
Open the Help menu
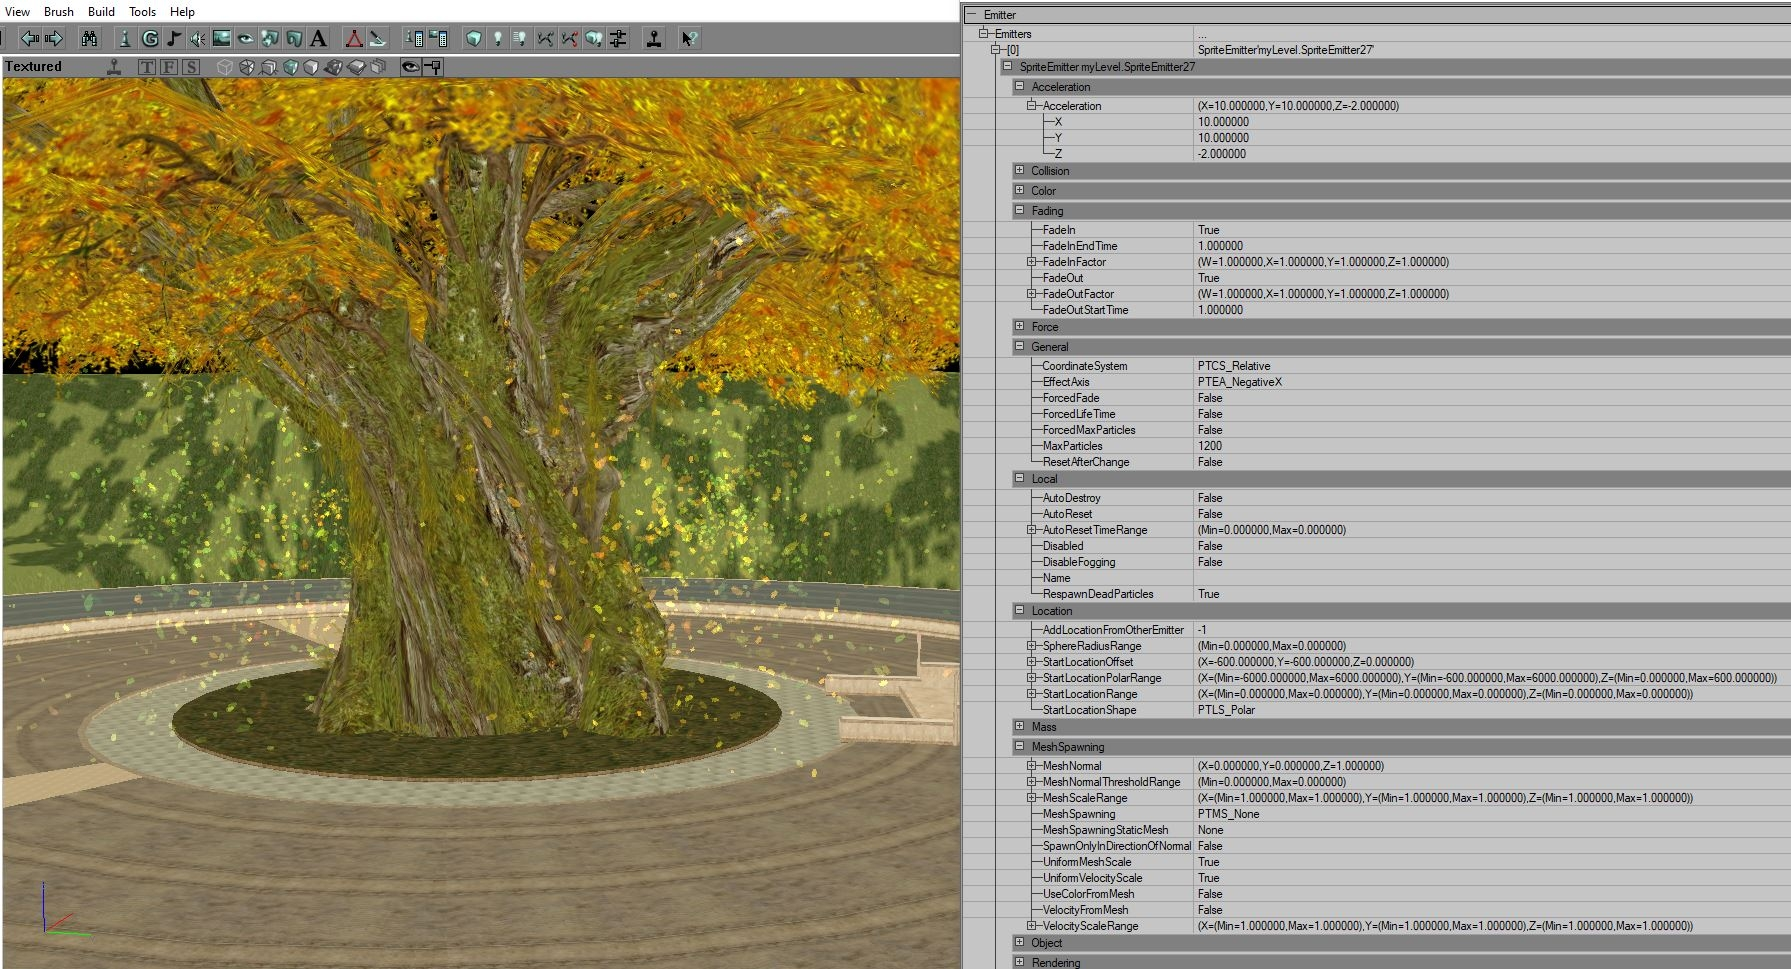(x=182, y=11)
